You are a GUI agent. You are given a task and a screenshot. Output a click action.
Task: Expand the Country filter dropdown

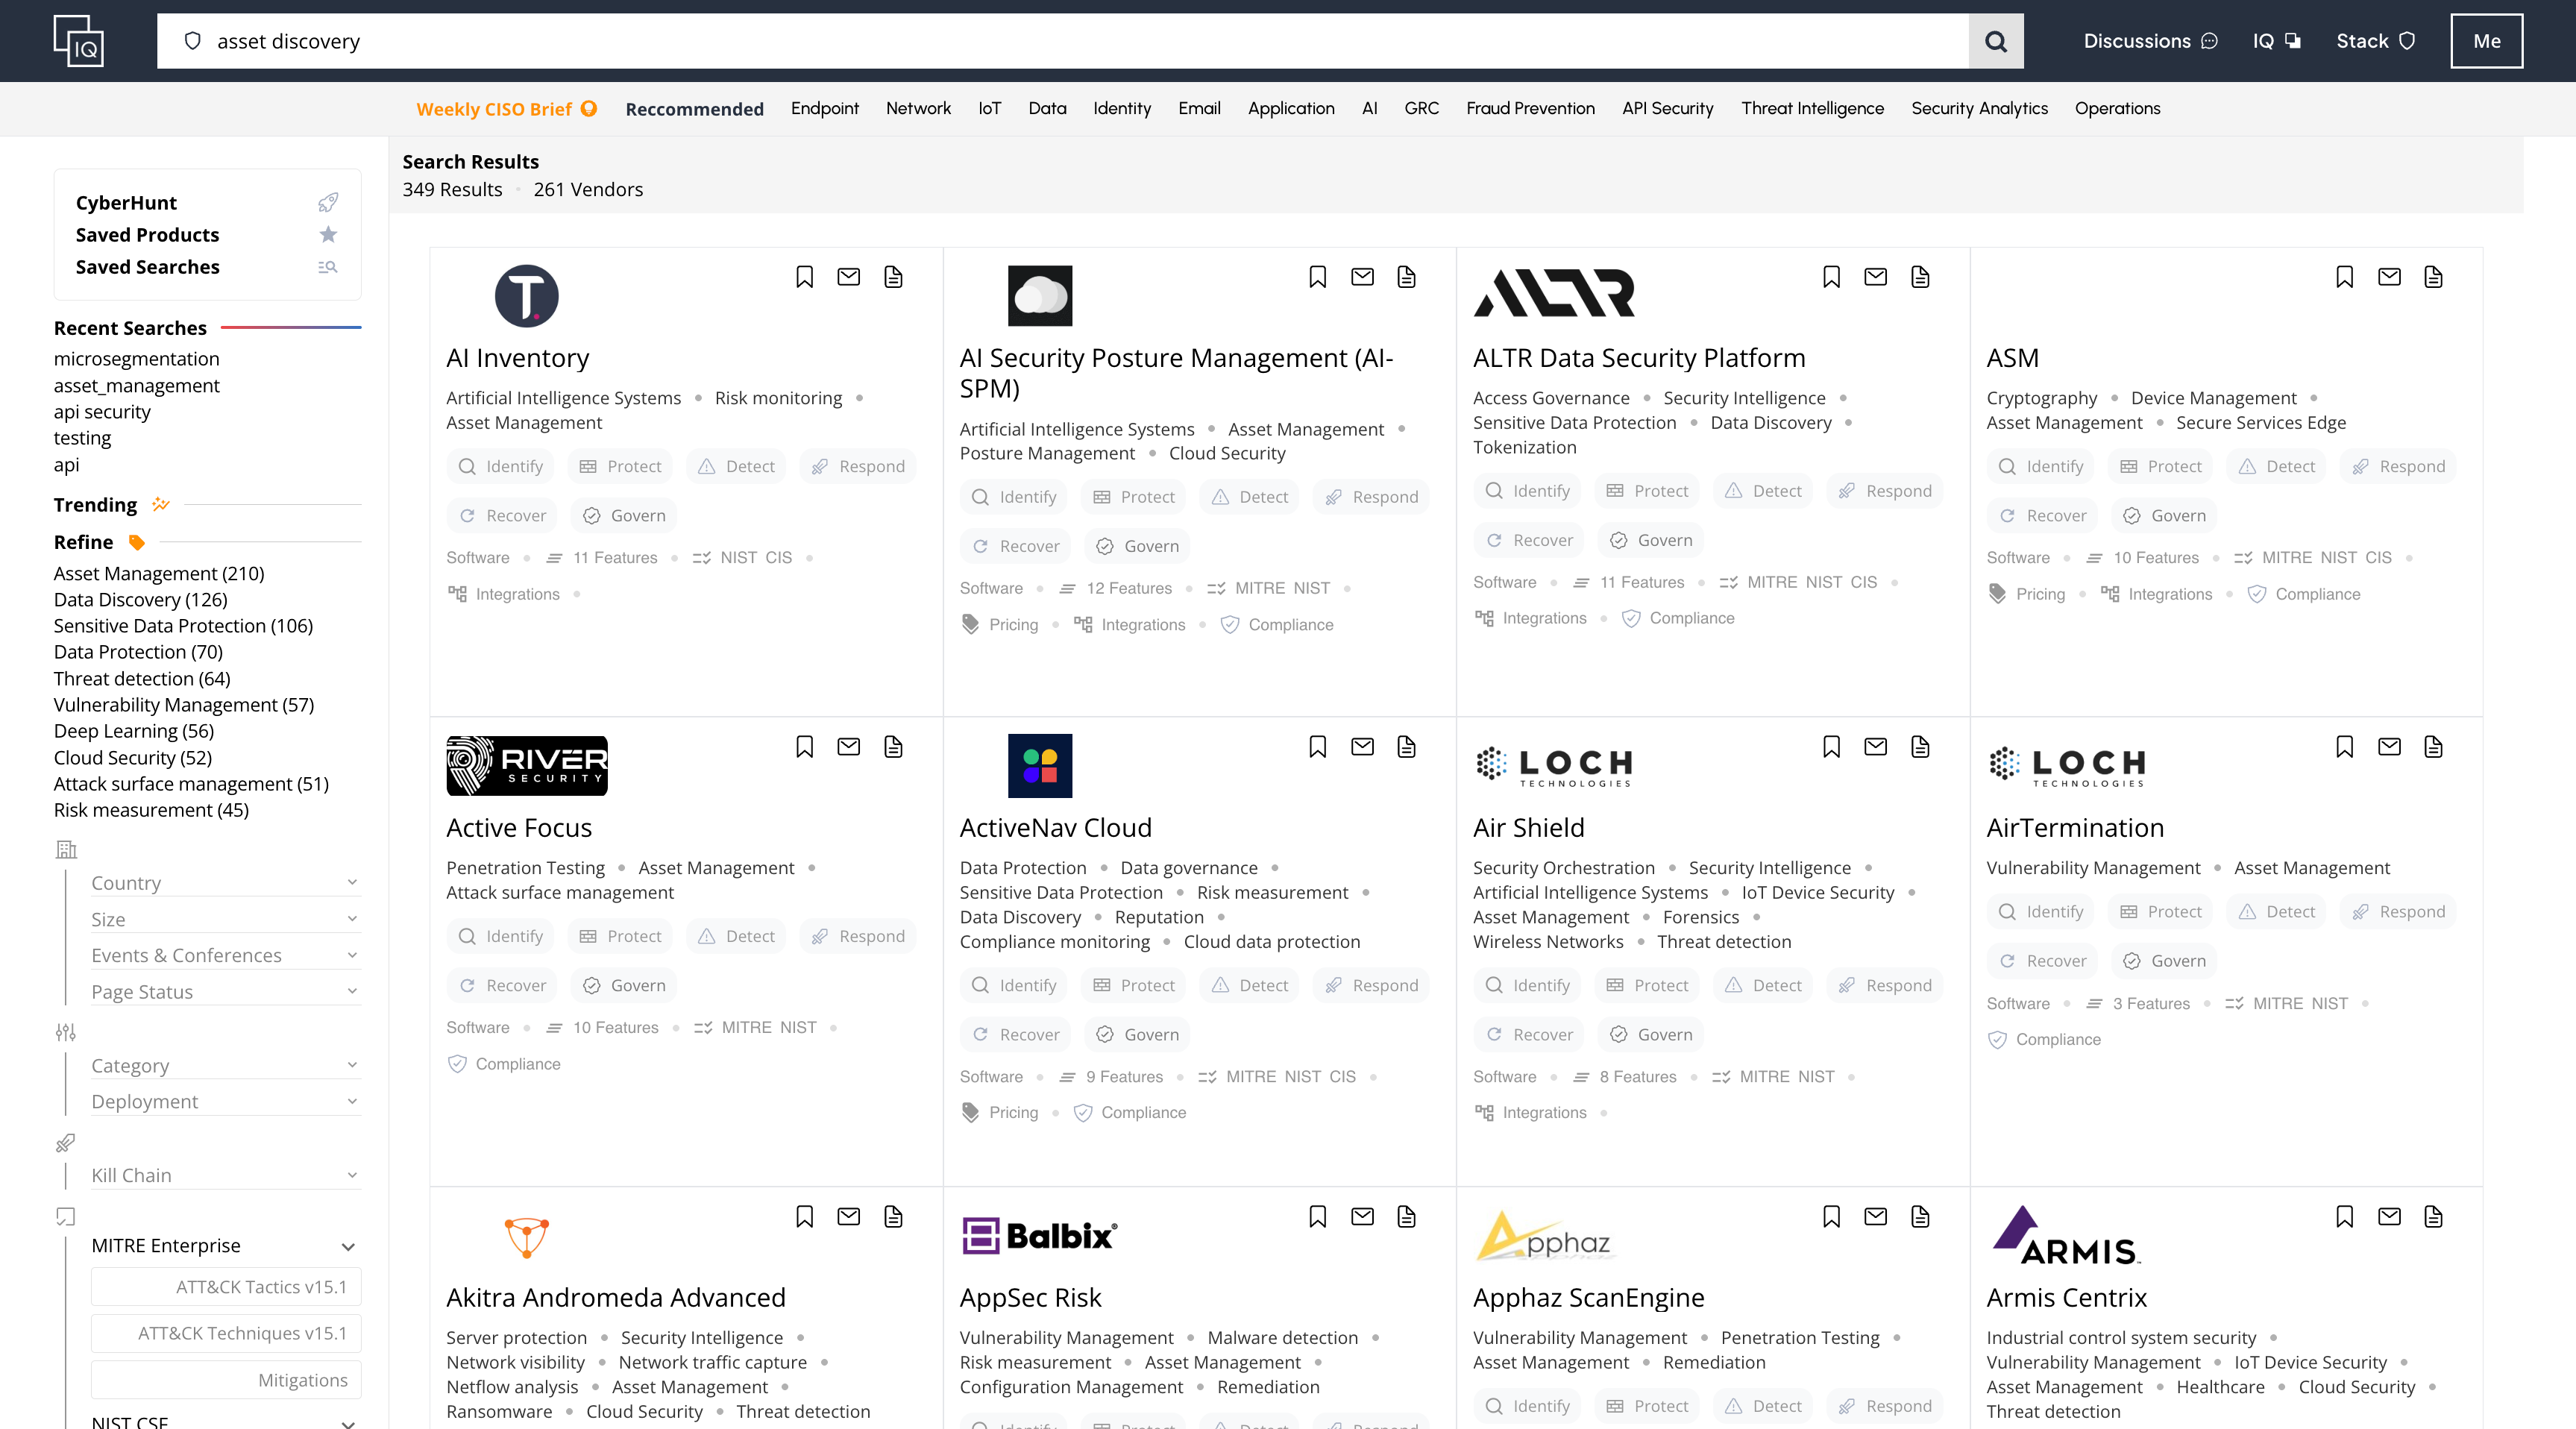224,883
